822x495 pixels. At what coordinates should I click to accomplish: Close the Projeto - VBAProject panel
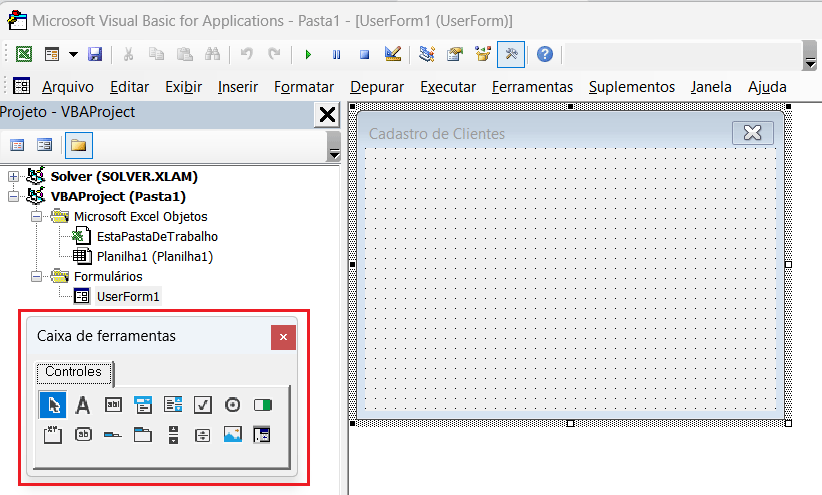coord(327,115)
